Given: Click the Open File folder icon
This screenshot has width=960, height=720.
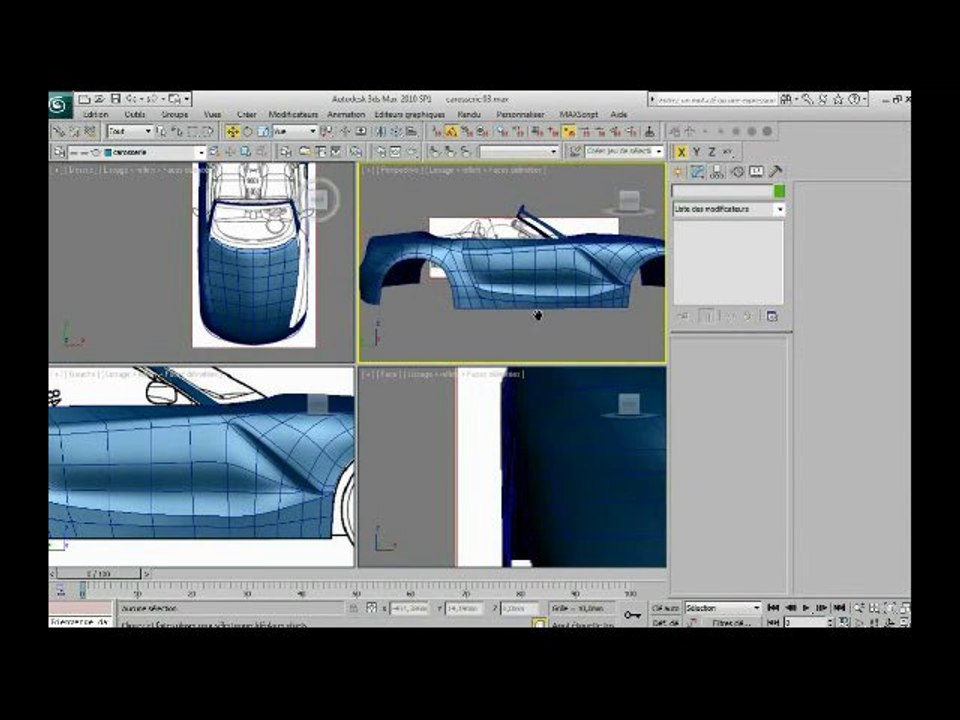Looking at the screenshot, I should pyautogui.click(x=99, y=99).
